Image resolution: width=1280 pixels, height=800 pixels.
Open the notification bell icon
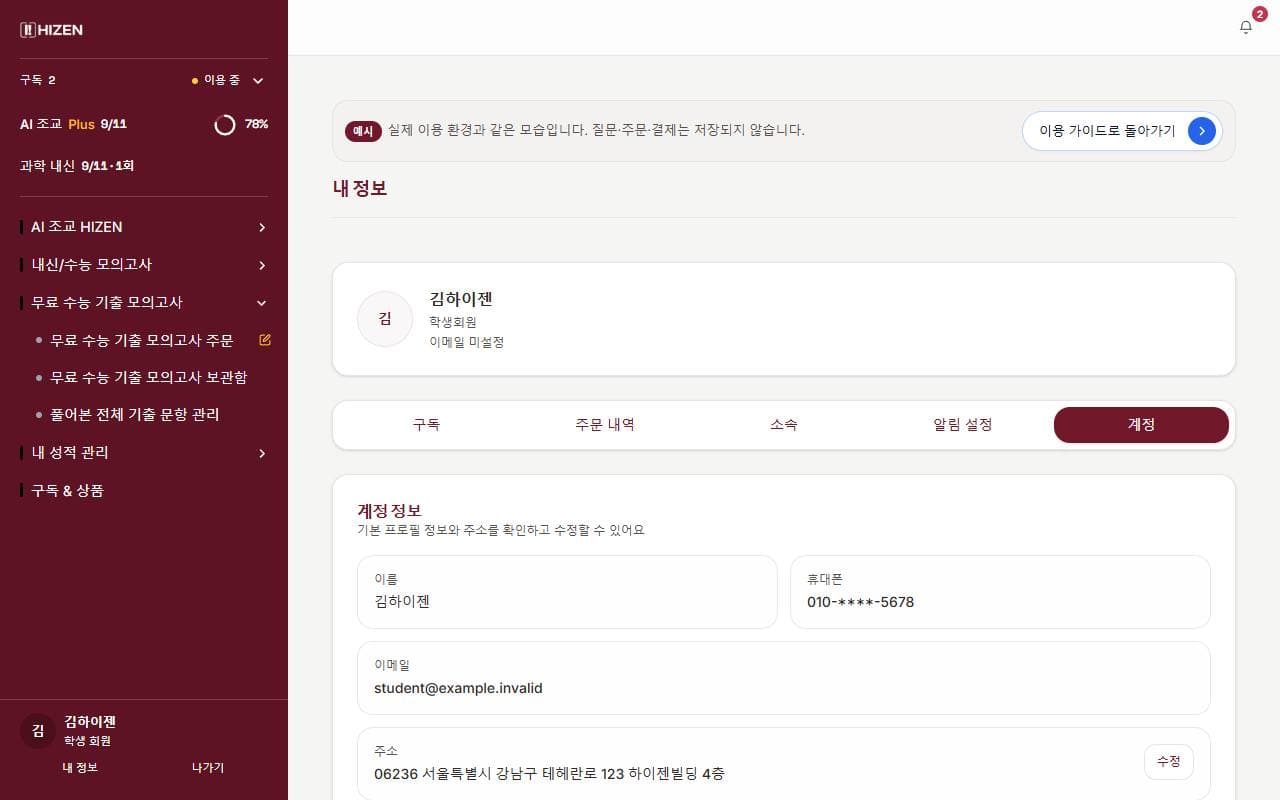tap(1245, 27)
